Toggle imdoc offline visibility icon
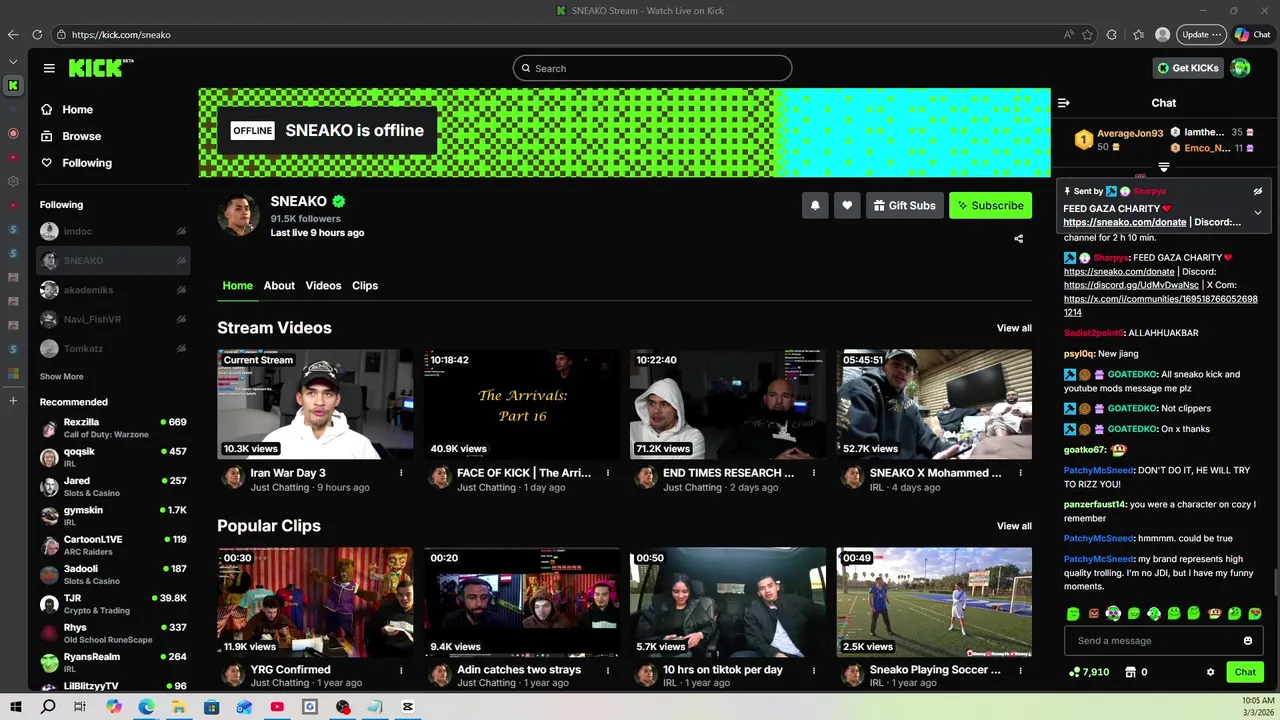Image resolution: width=1280 pixels, height=720 pixels. point(181,231)
